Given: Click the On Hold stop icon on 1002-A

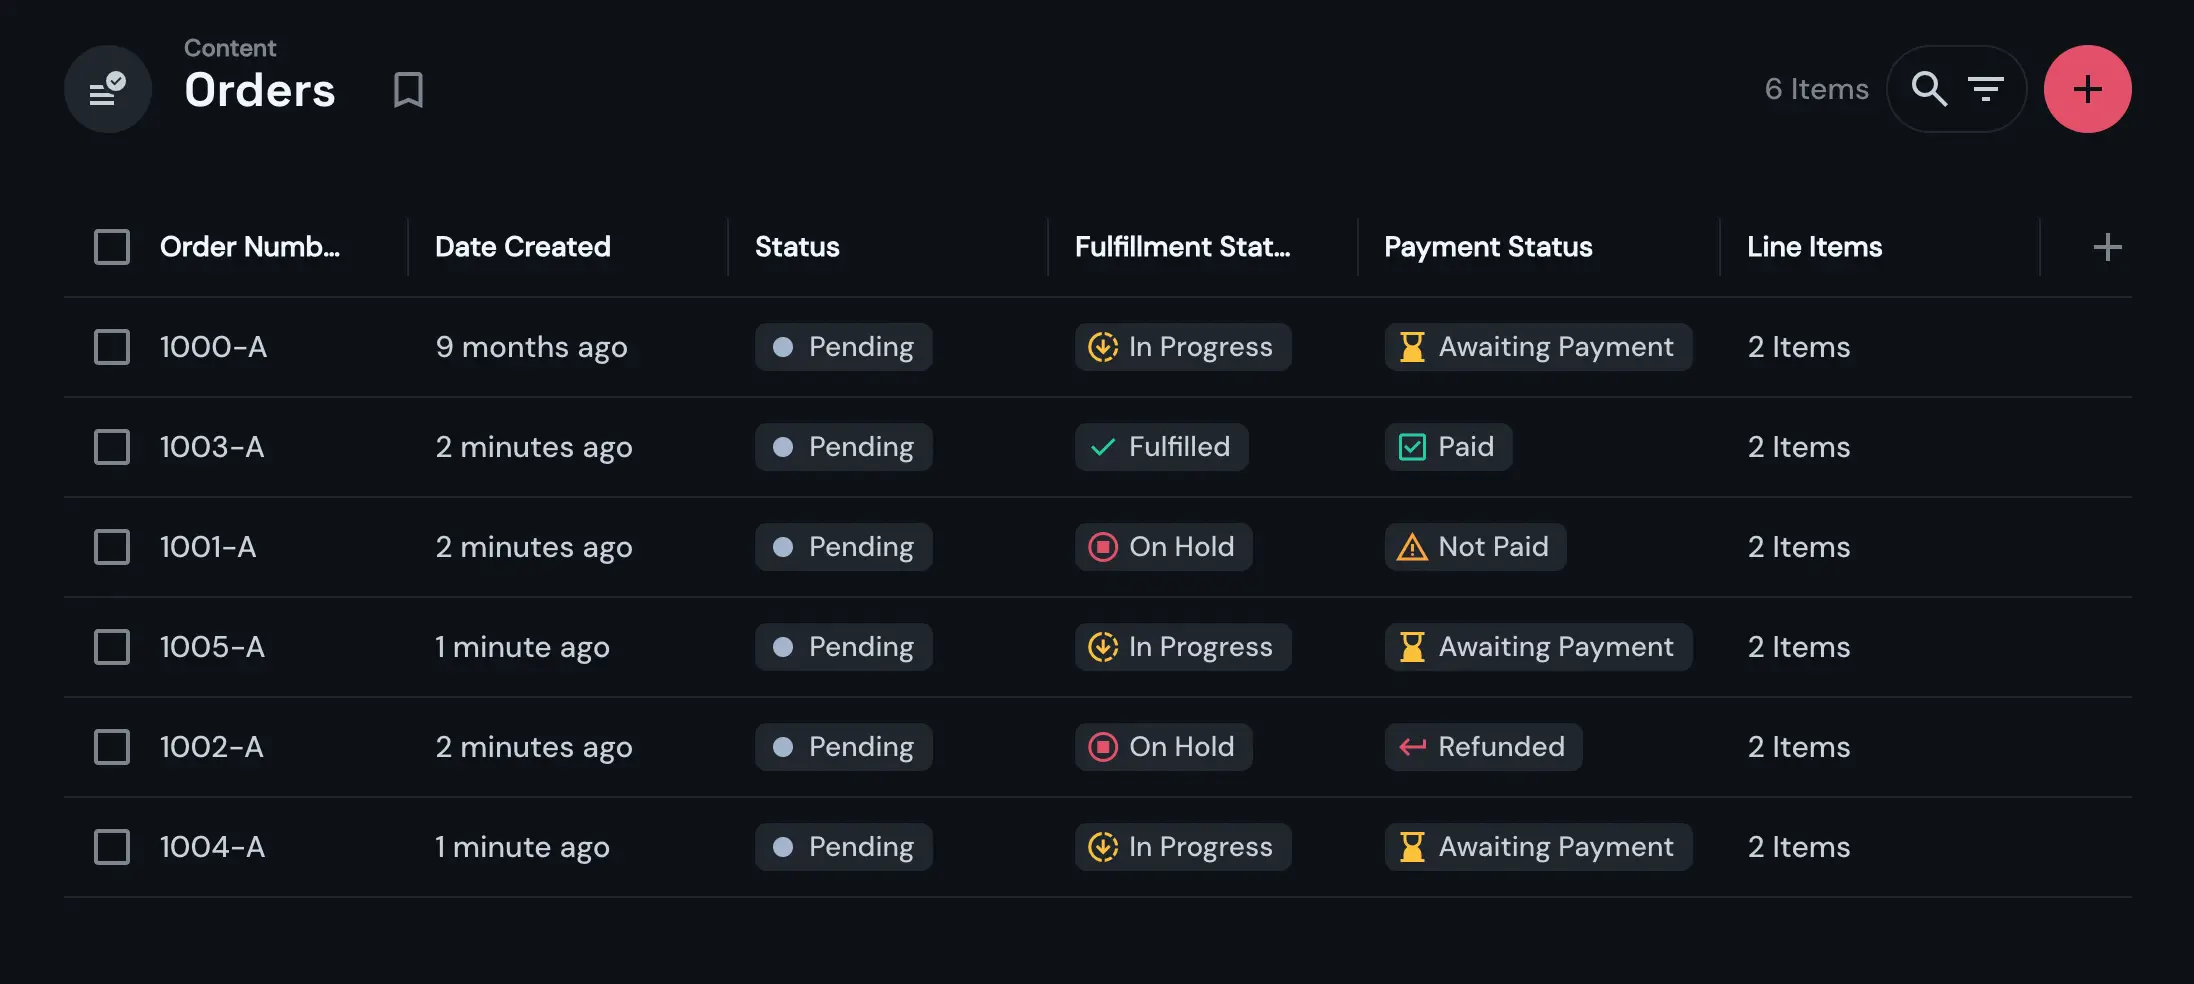Looking at the screenshot, I should pos(1102,747).
